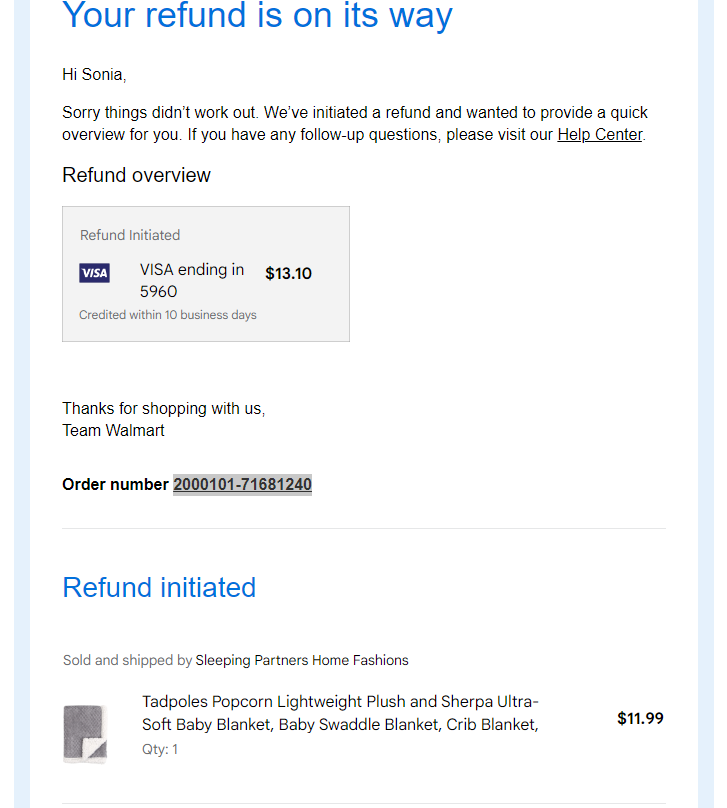
Task: Click the gray 'Refund Initiated' card label
Action: coord(130,235)
